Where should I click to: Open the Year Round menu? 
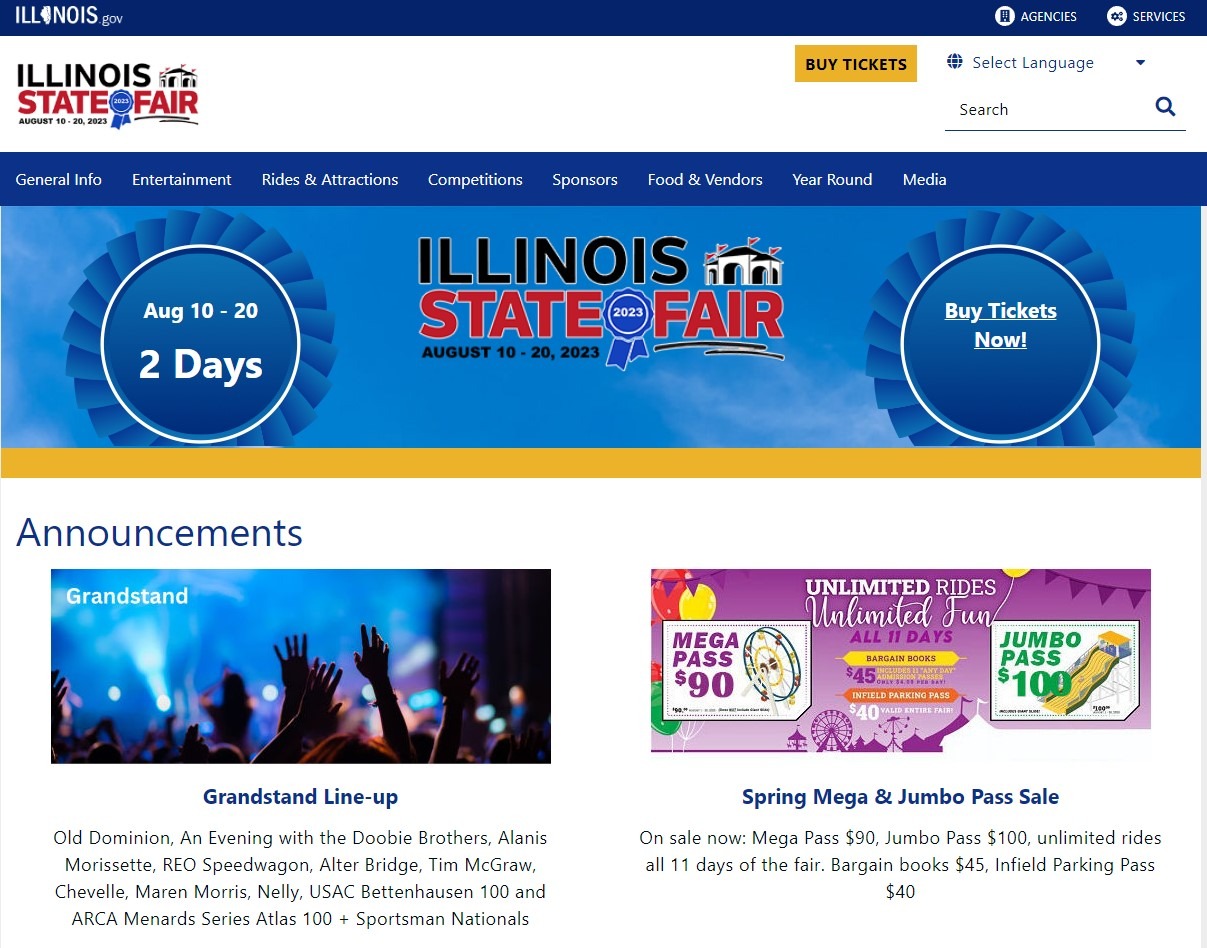[832, 180]
